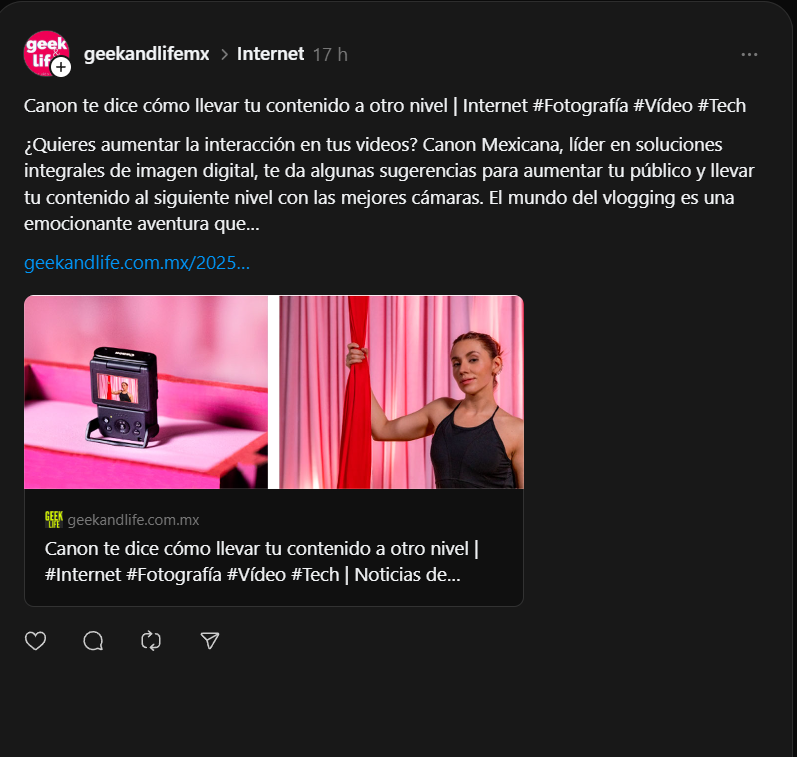Click the #Fotografía hashtag in the post

[x=580, y=106]
